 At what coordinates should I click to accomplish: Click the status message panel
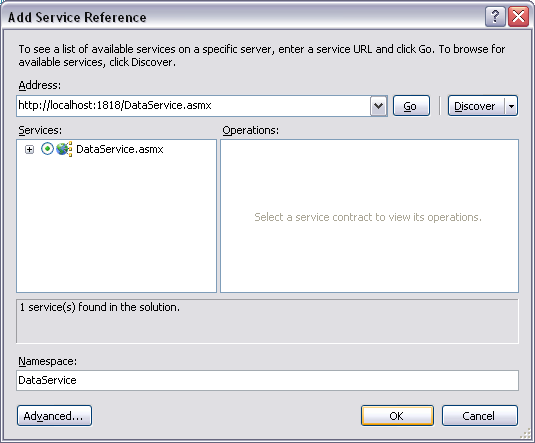pos(267,321)
